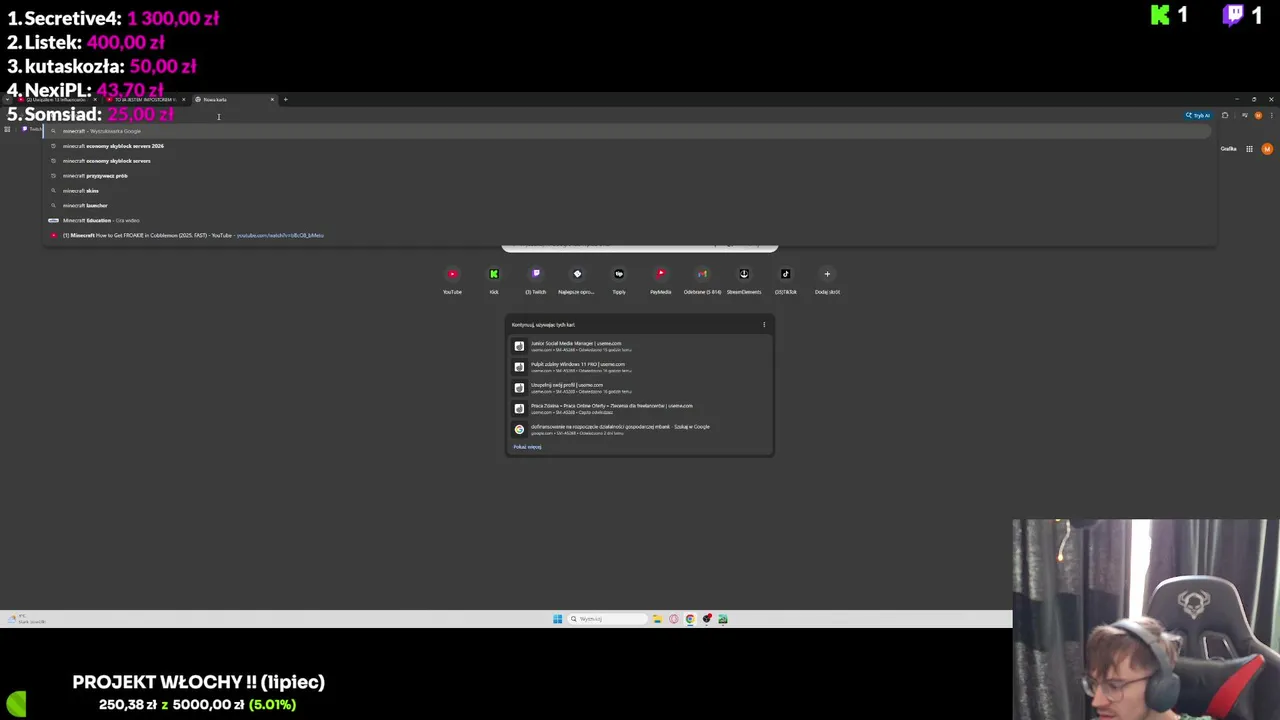Switch to the first YouTube tab
Image resolution: width=1280 pixels, height=720 pixels.
pos(55,100)
